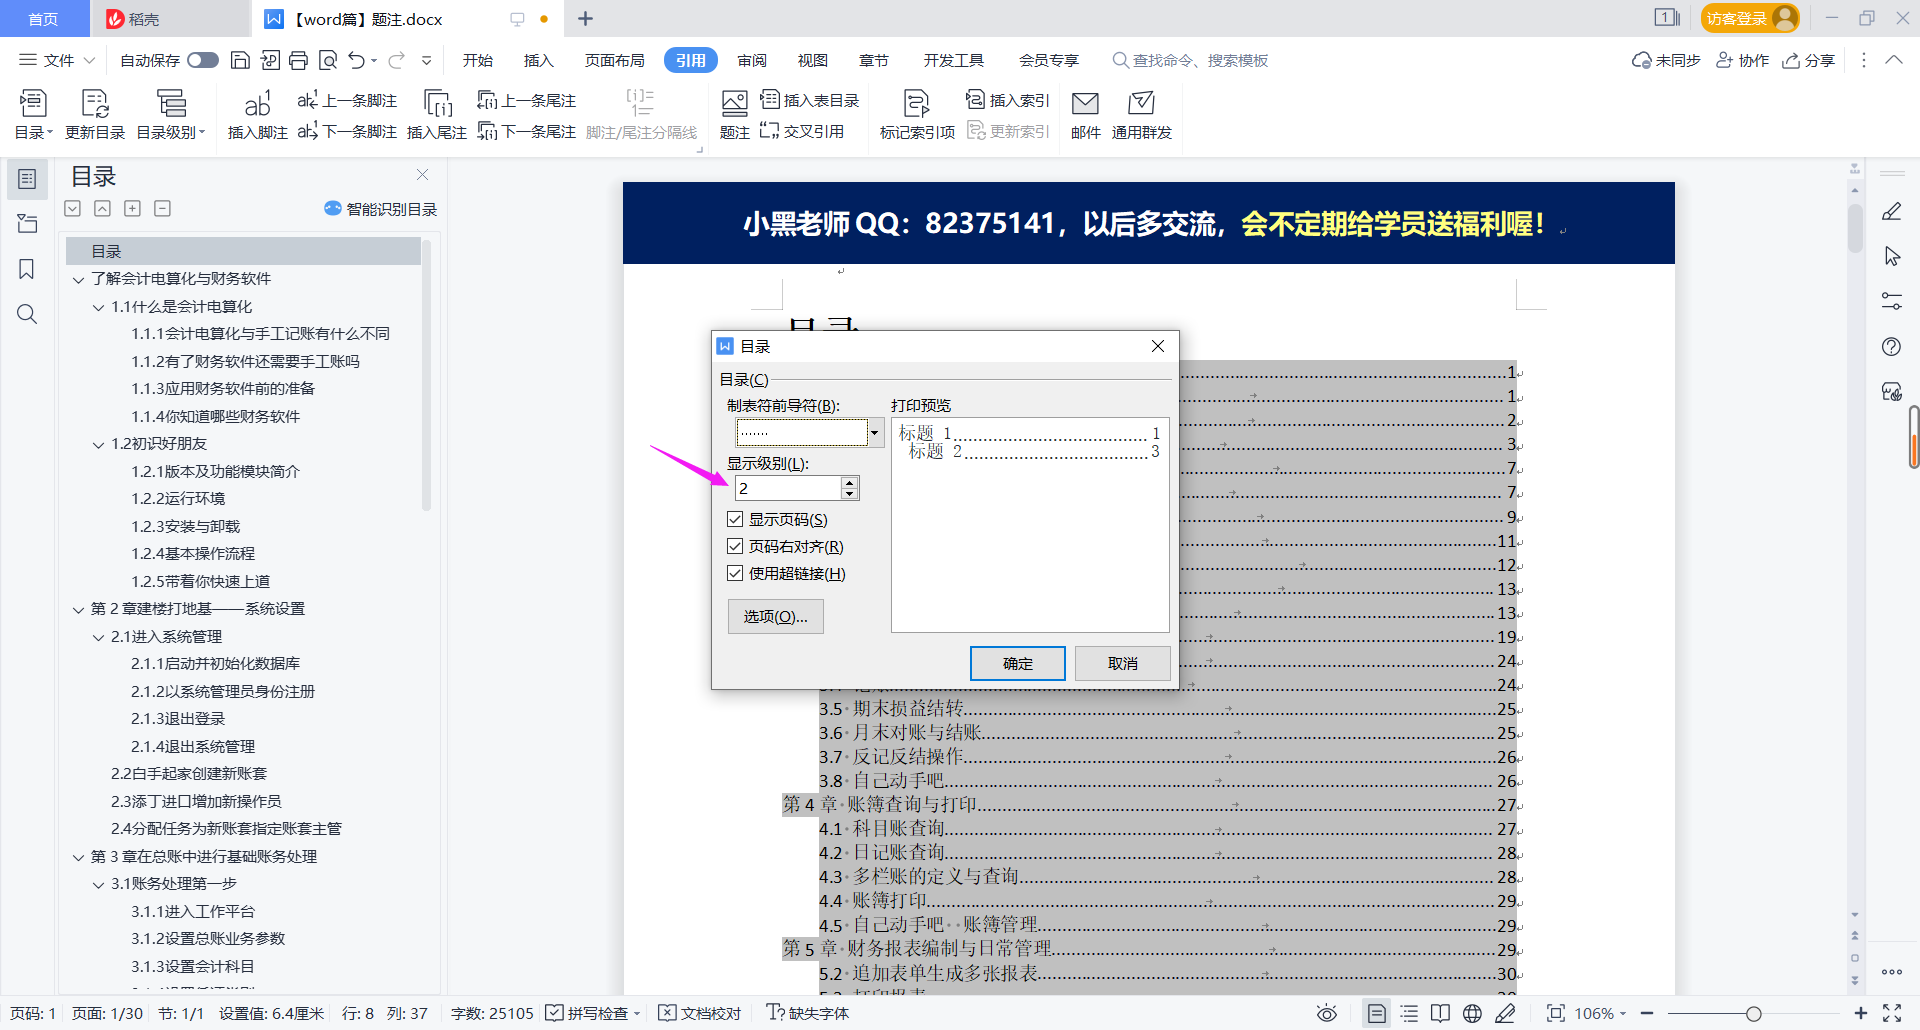Click 插入索引 in the ribbon
Image resolution: width=1920 pixels, height=1030 pixels.
(1007, 99)
